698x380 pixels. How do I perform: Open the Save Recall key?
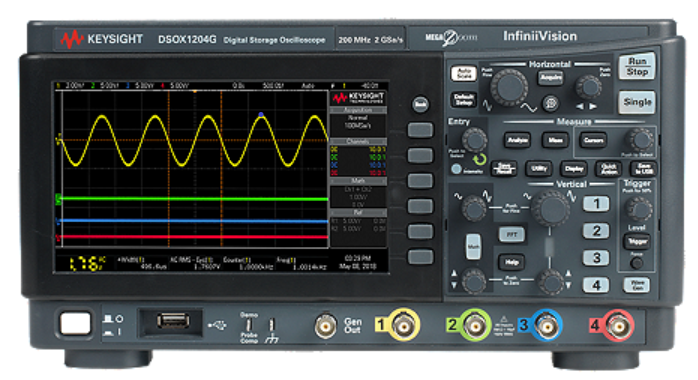[504, 168]
